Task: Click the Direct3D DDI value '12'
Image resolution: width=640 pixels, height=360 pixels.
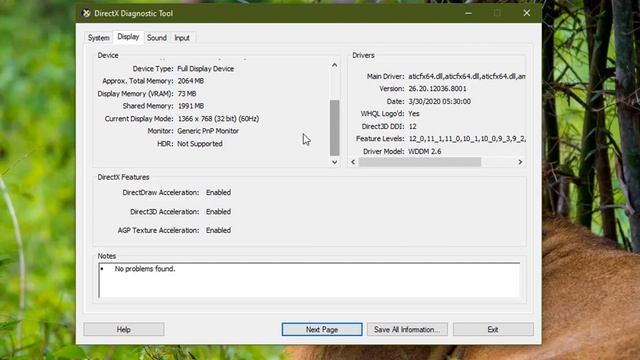Action: [x=412, y=127]
